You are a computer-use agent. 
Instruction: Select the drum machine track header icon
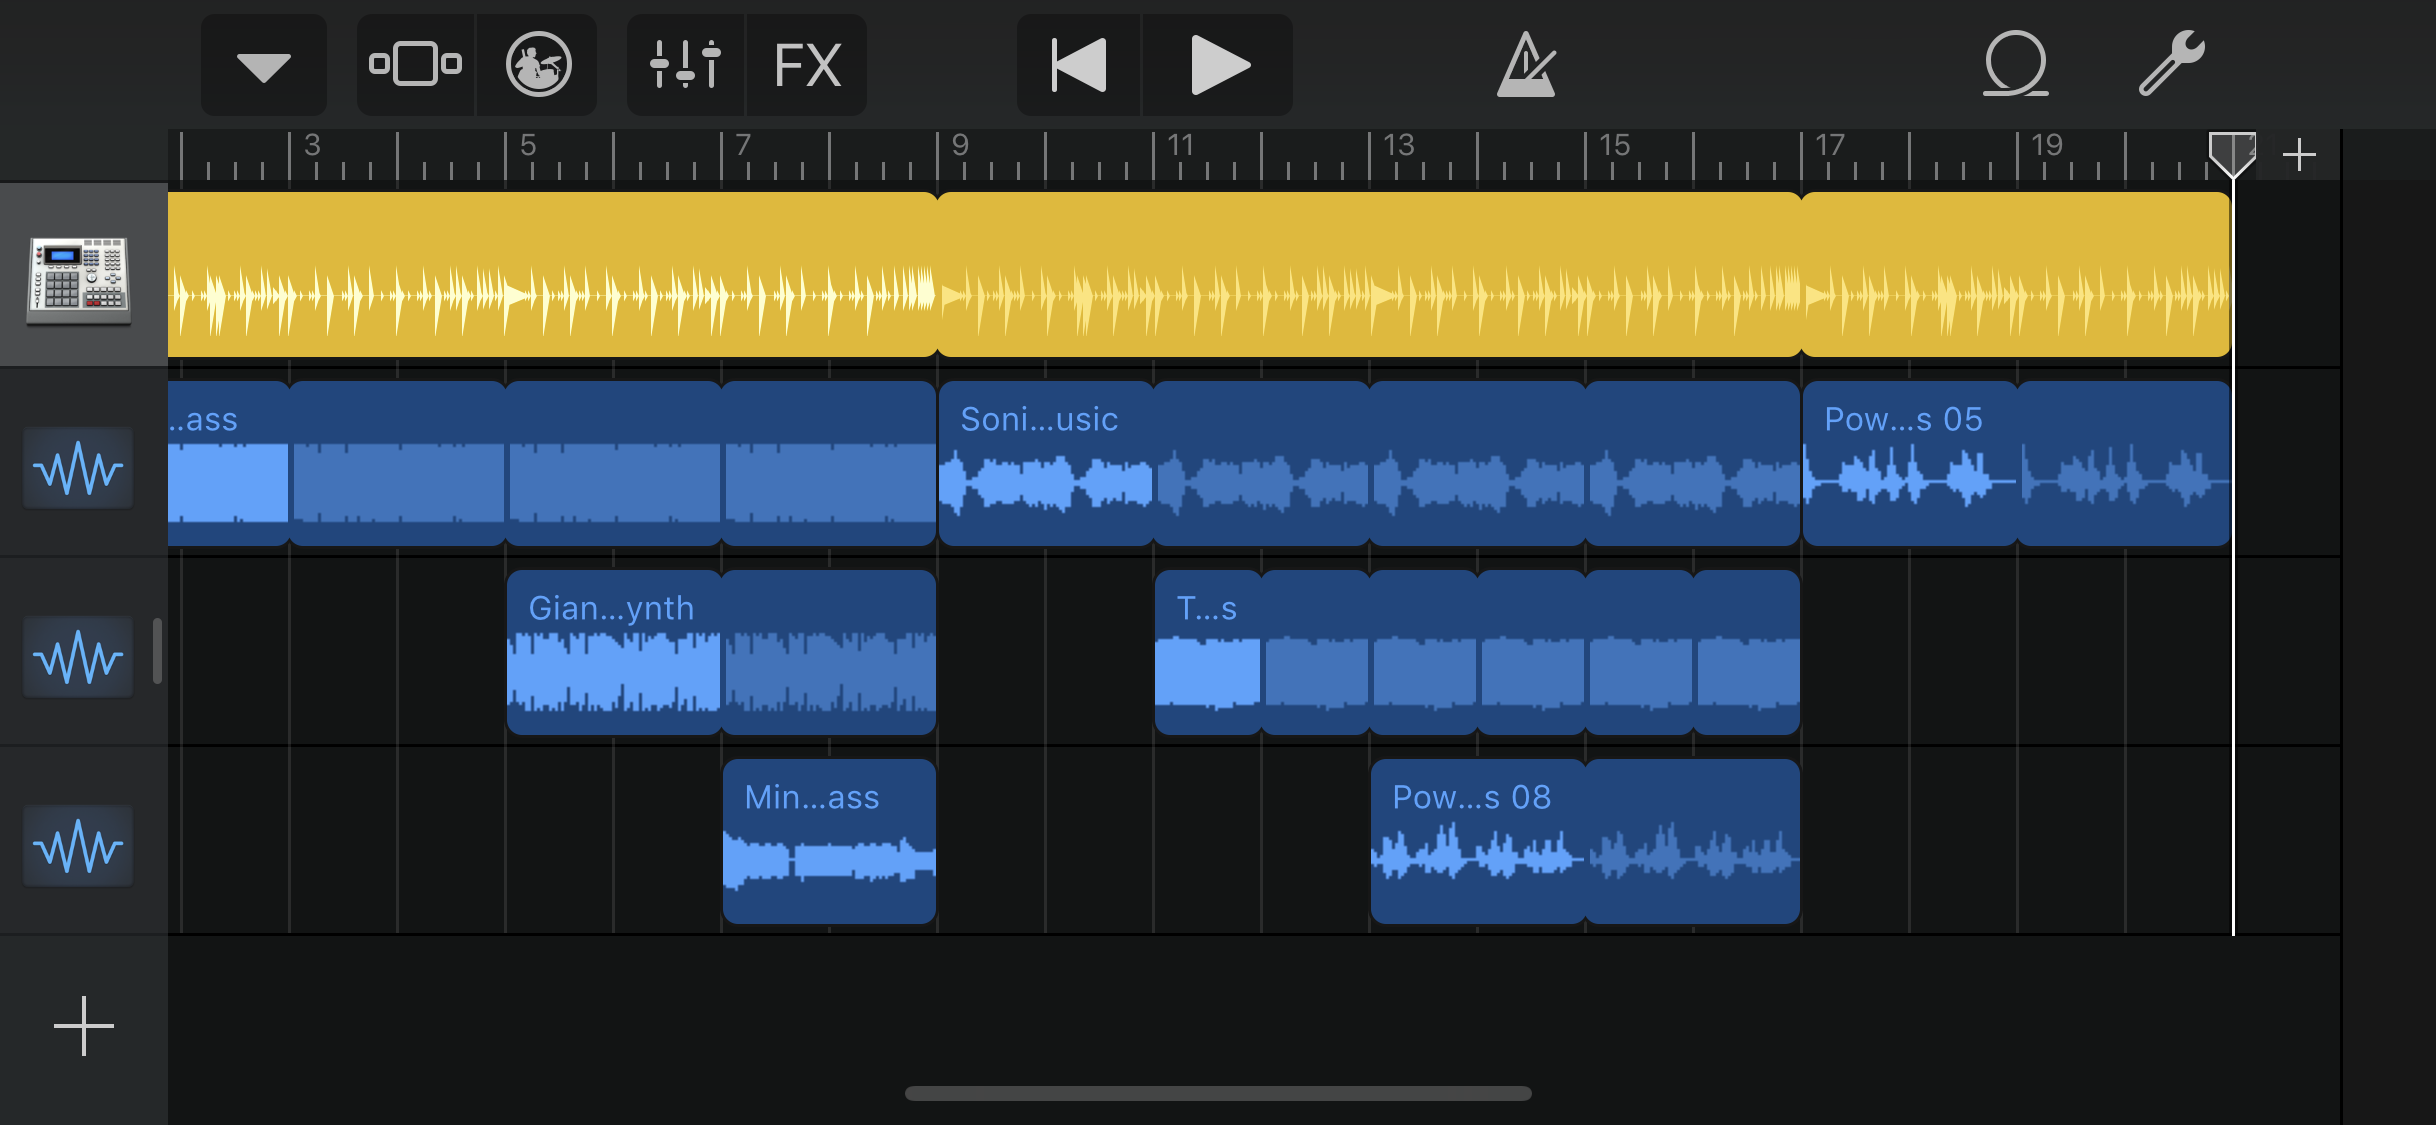(79, 276)
